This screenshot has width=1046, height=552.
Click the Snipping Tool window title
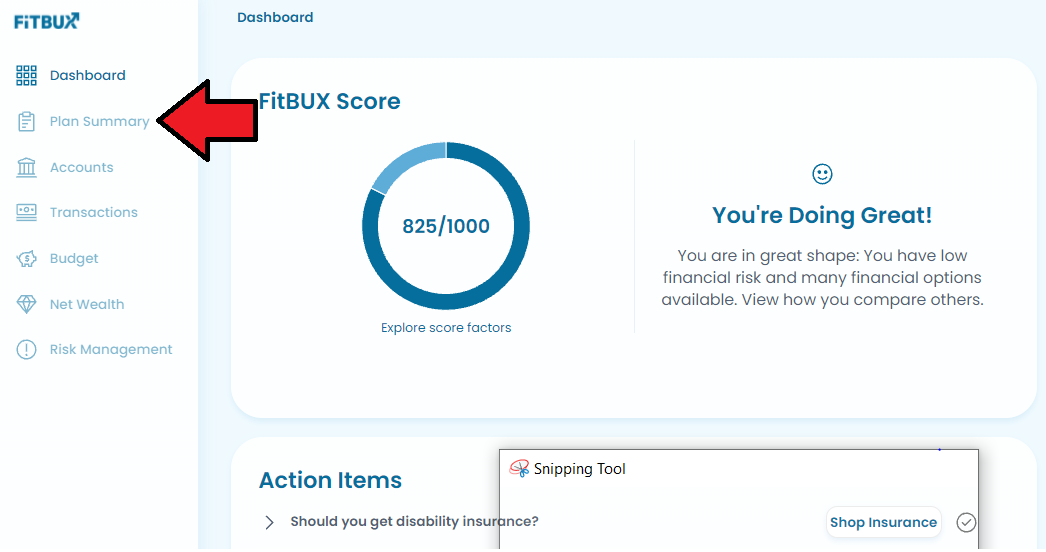coord(579,469)
